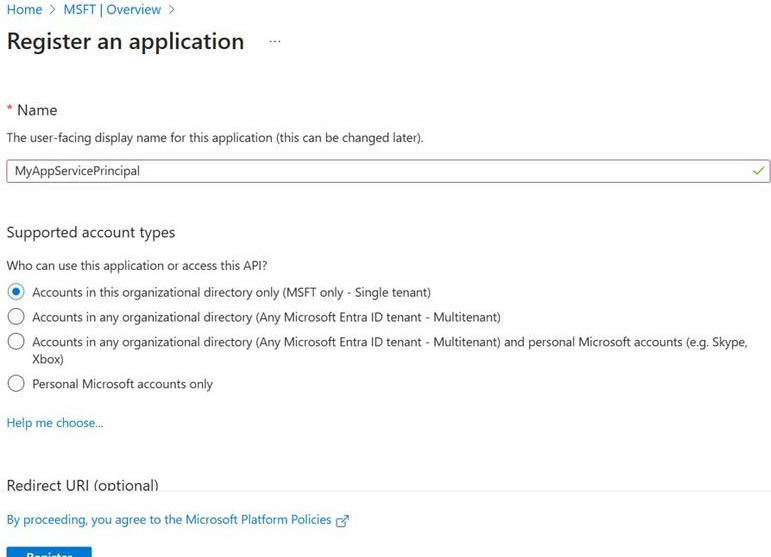Go to Home in the breadcrumb

[x=24, y=10]
